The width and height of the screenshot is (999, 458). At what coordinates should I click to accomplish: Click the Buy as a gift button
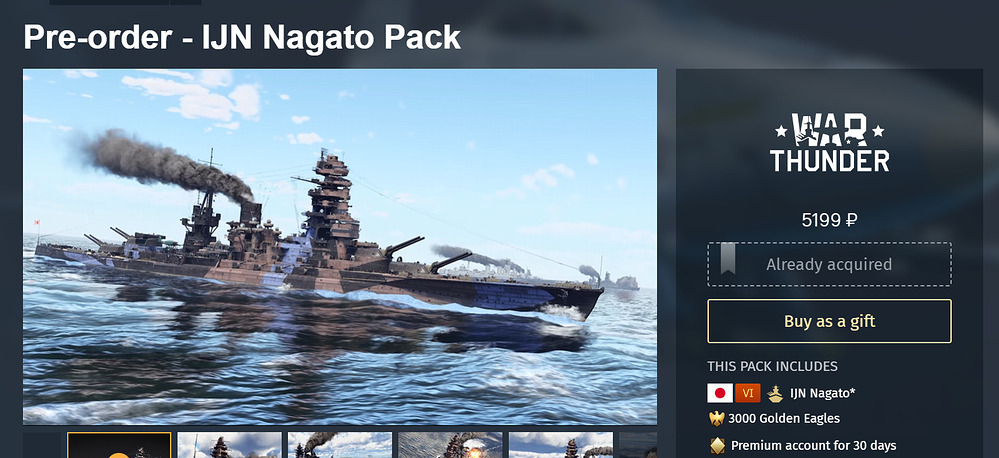(830, 321)
